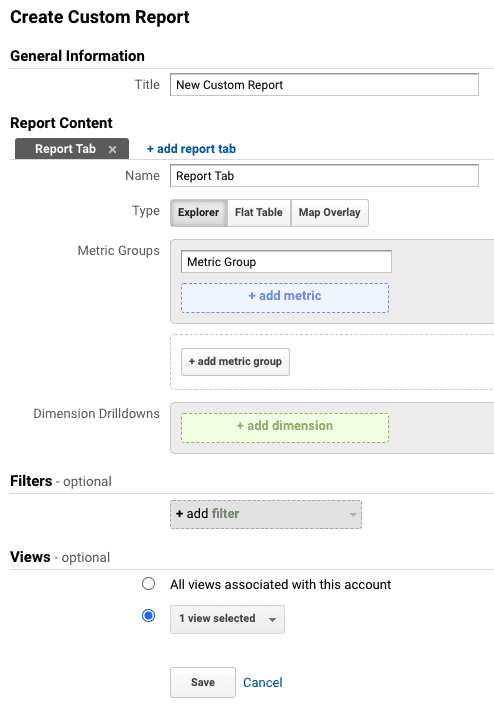Click the add metric box
Screen dimensions: 494x714
point(285,298)
